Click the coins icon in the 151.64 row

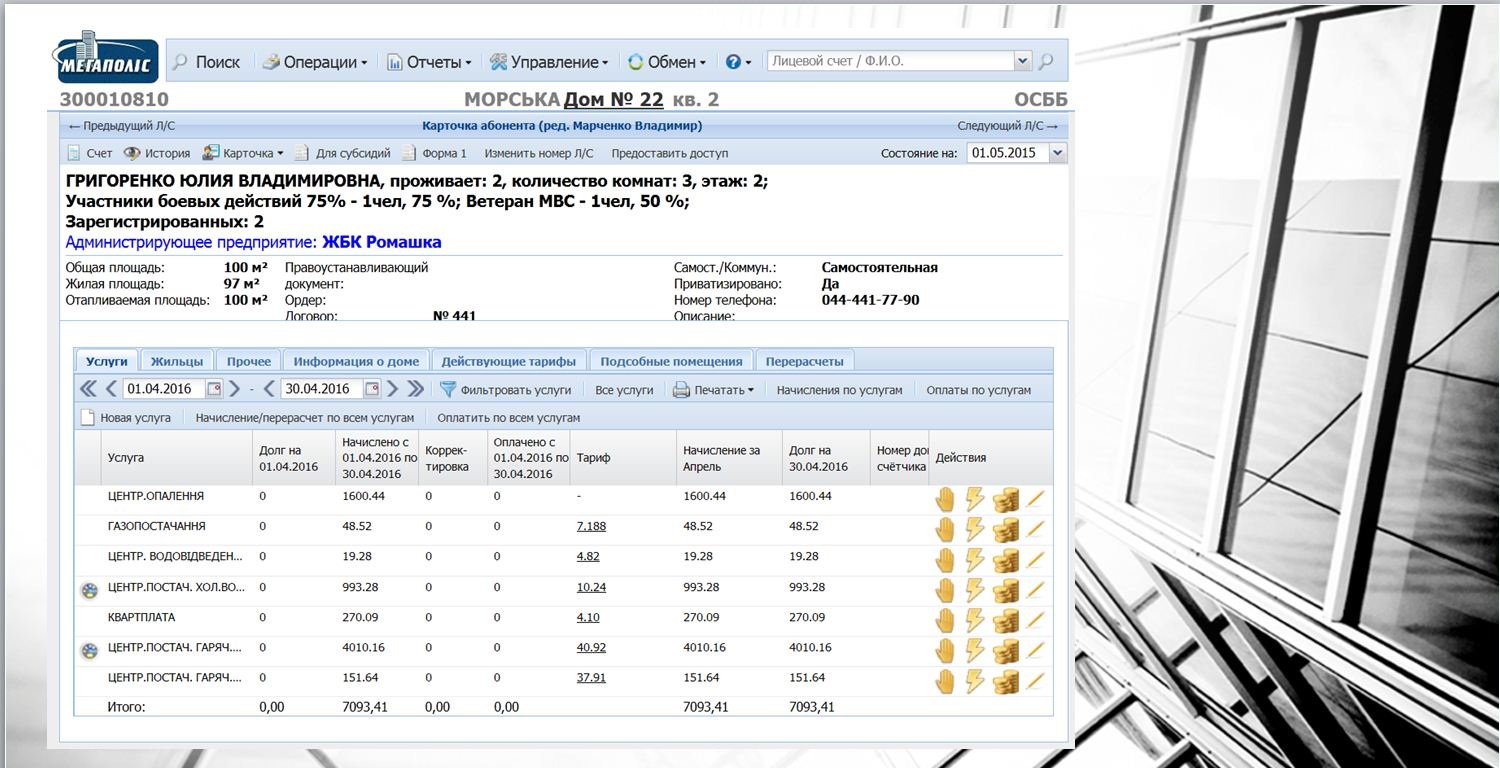1006,682
